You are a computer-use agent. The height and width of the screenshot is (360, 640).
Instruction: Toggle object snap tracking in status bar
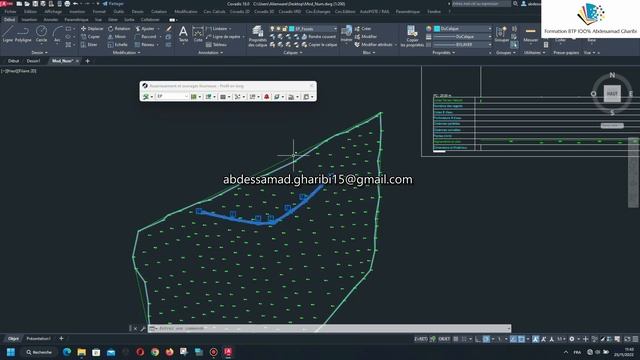pyautogui.click(x=513, y=339)
